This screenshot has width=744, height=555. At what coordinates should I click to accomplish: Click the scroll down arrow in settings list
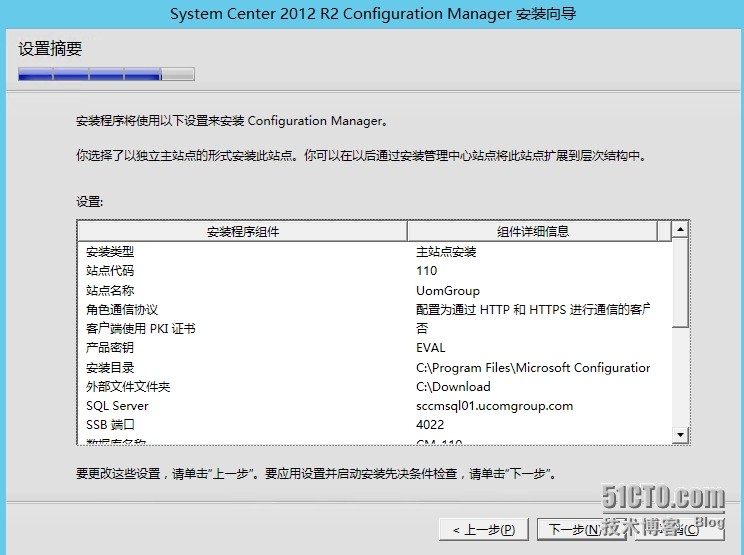coord(680,435)
